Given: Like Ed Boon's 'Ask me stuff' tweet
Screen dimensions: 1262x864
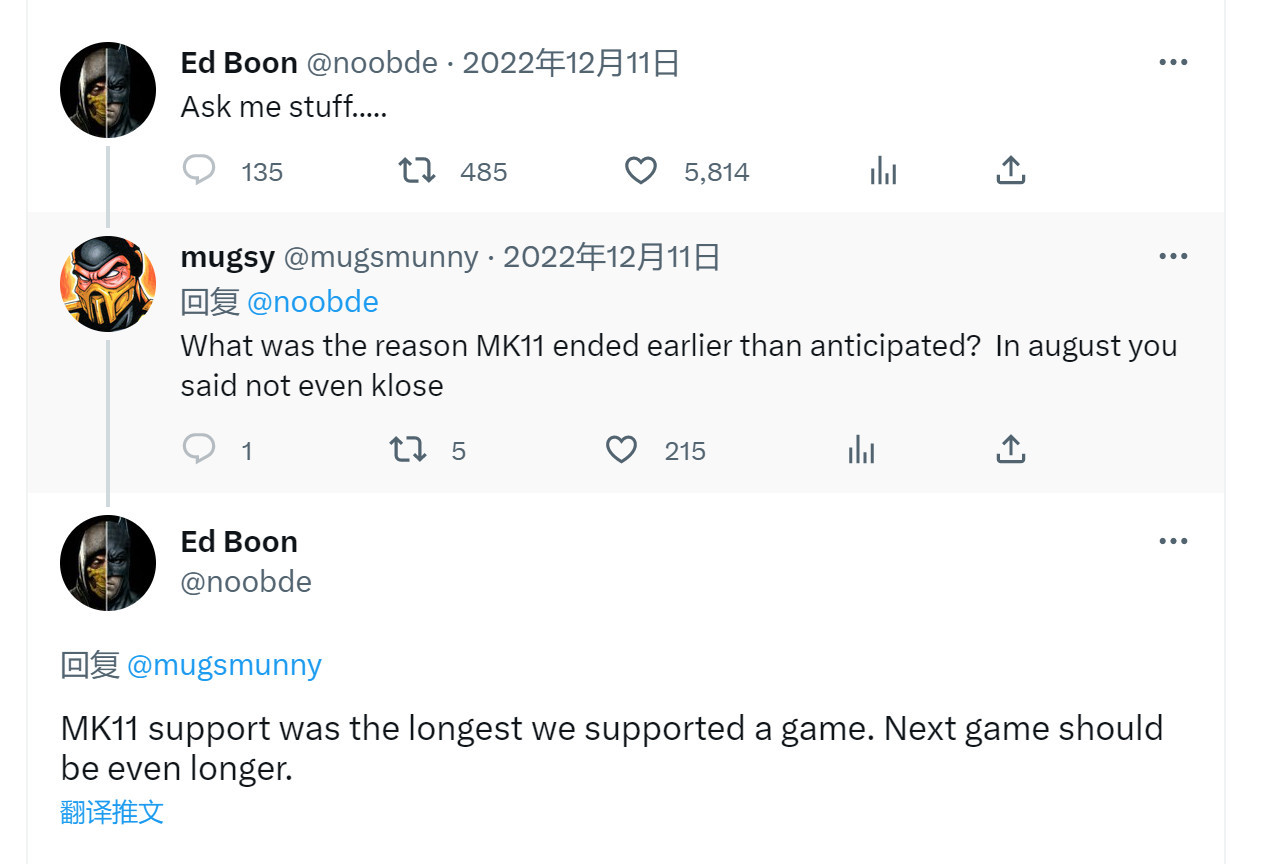Looking at the screenshot, I should point(641,171).
